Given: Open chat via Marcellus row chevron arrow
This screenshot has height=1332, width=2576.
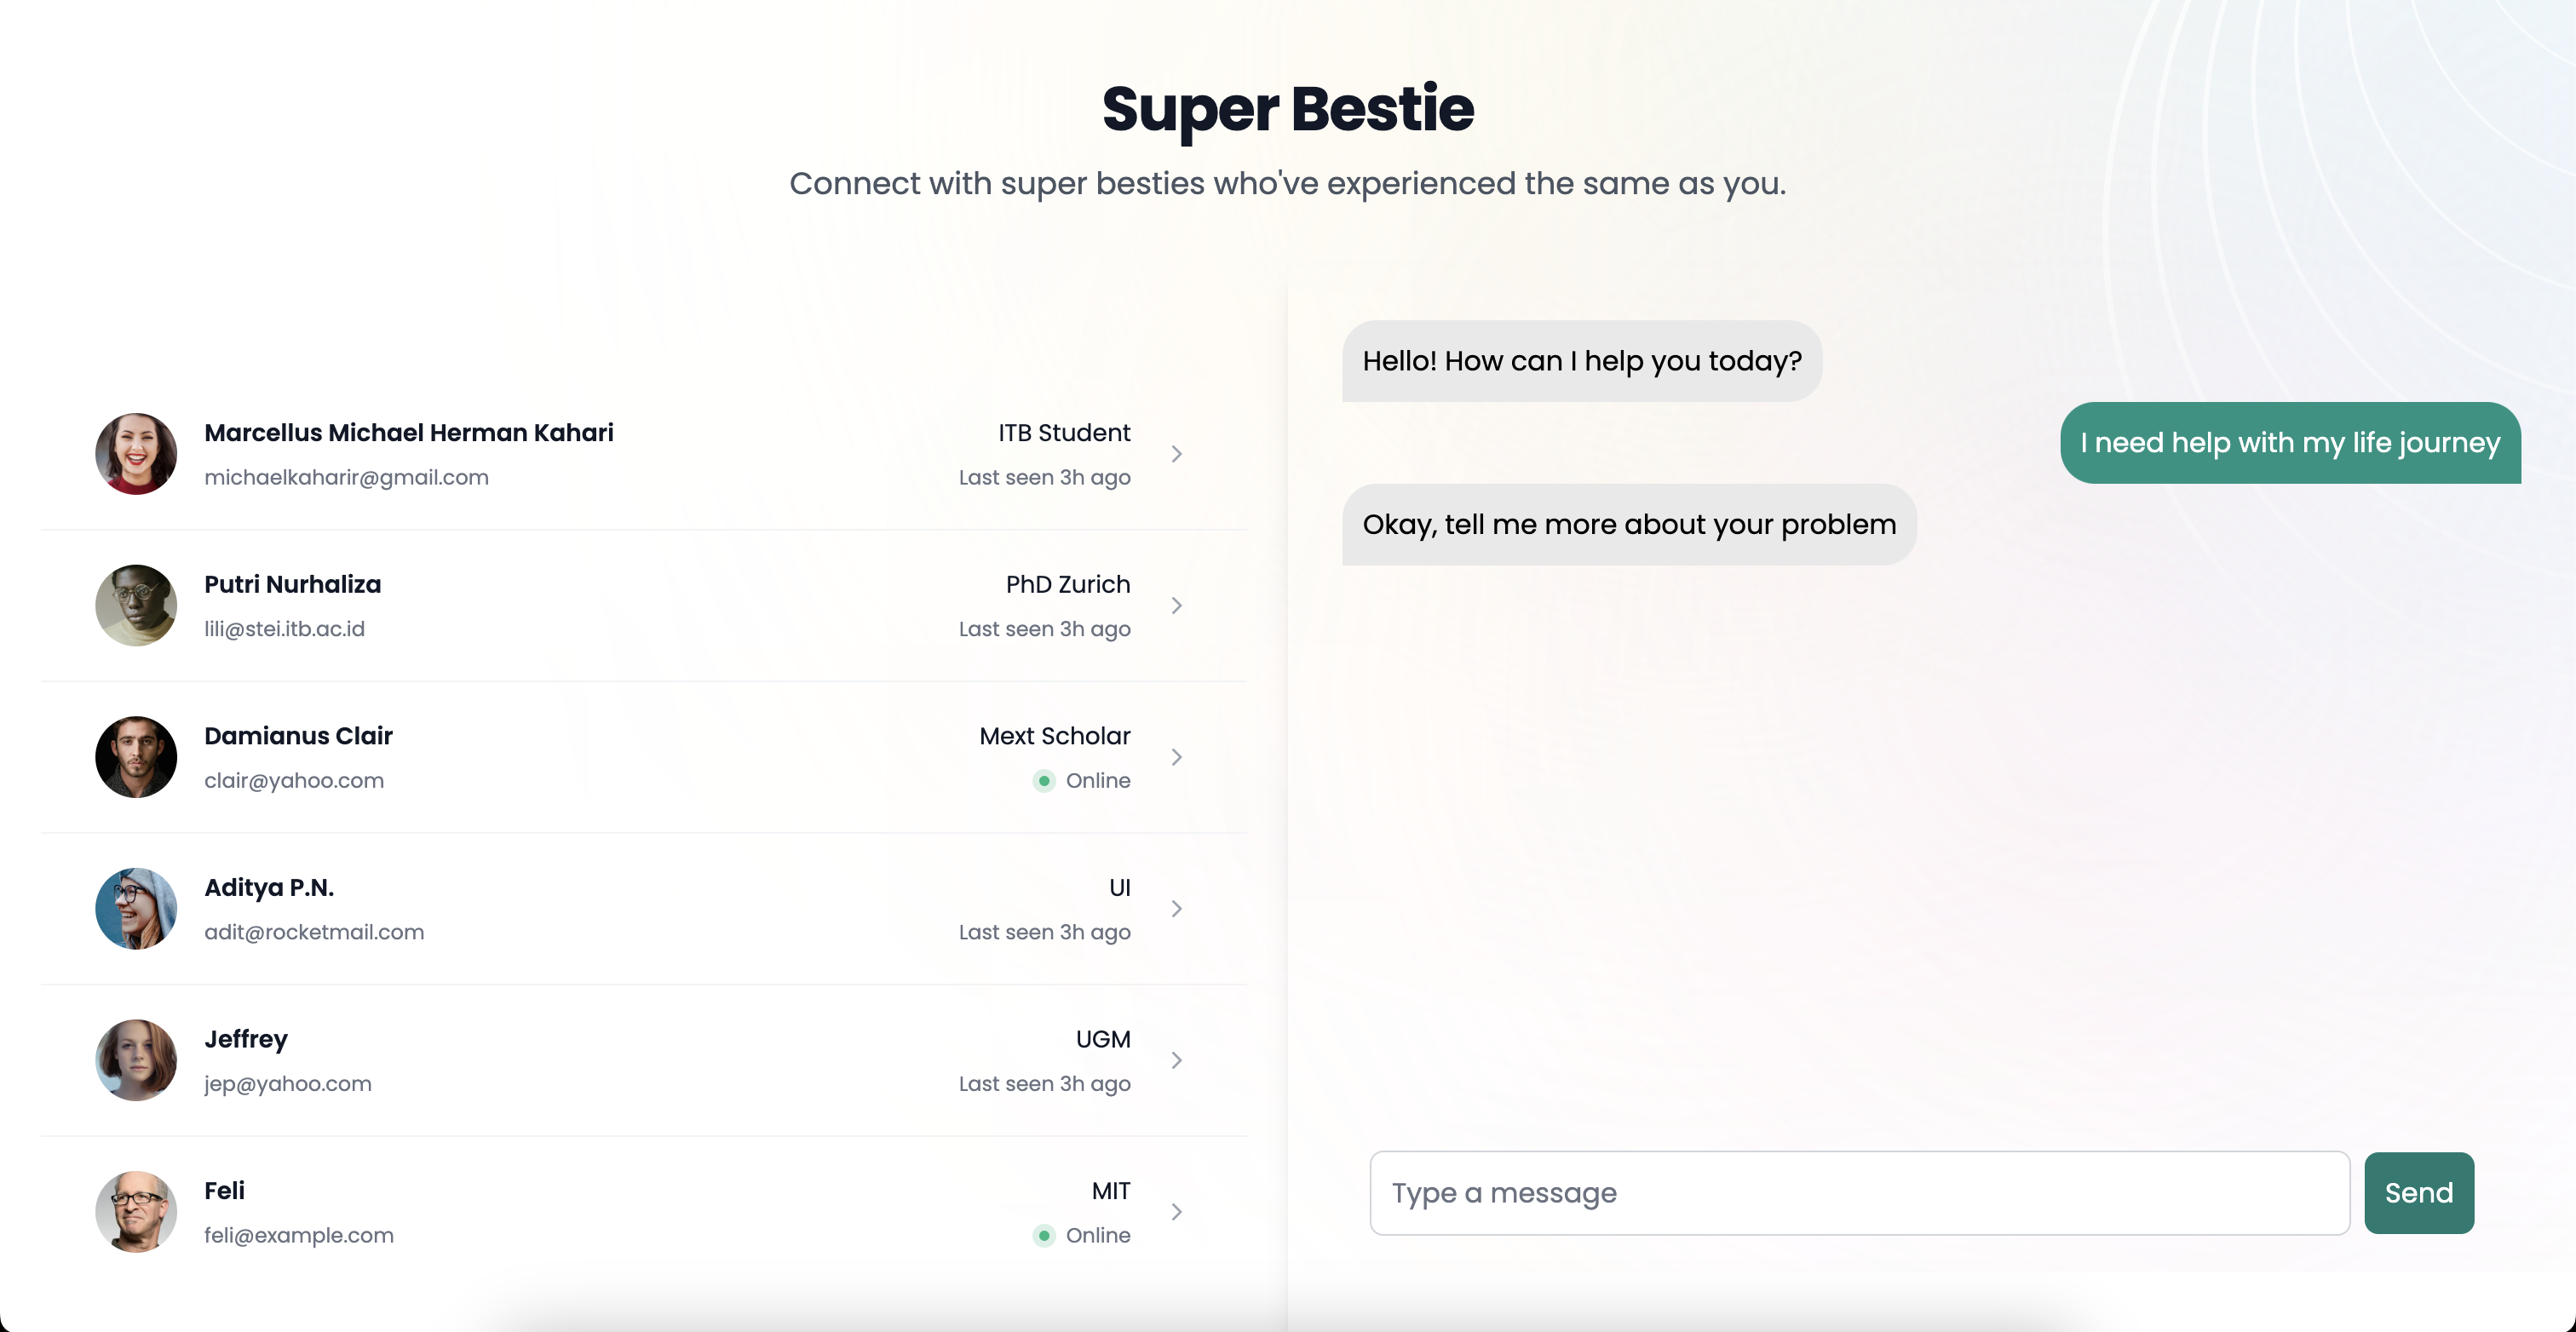Looking at the screenshot, I should pos(1176,454).
